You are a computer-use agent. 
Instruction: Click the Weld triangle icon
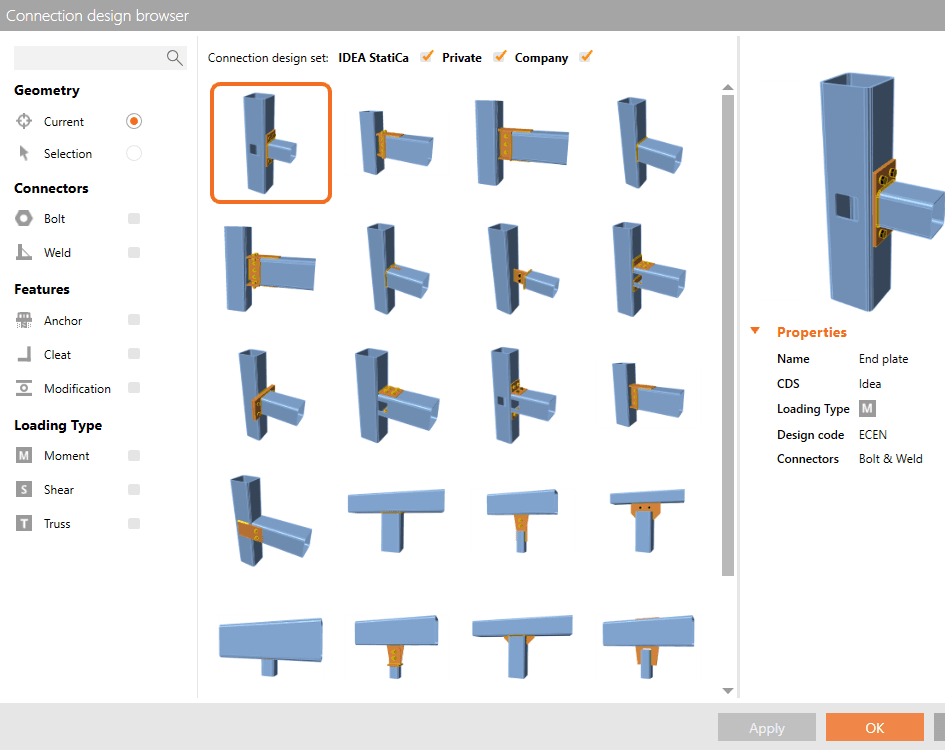[x=24, y=252]
